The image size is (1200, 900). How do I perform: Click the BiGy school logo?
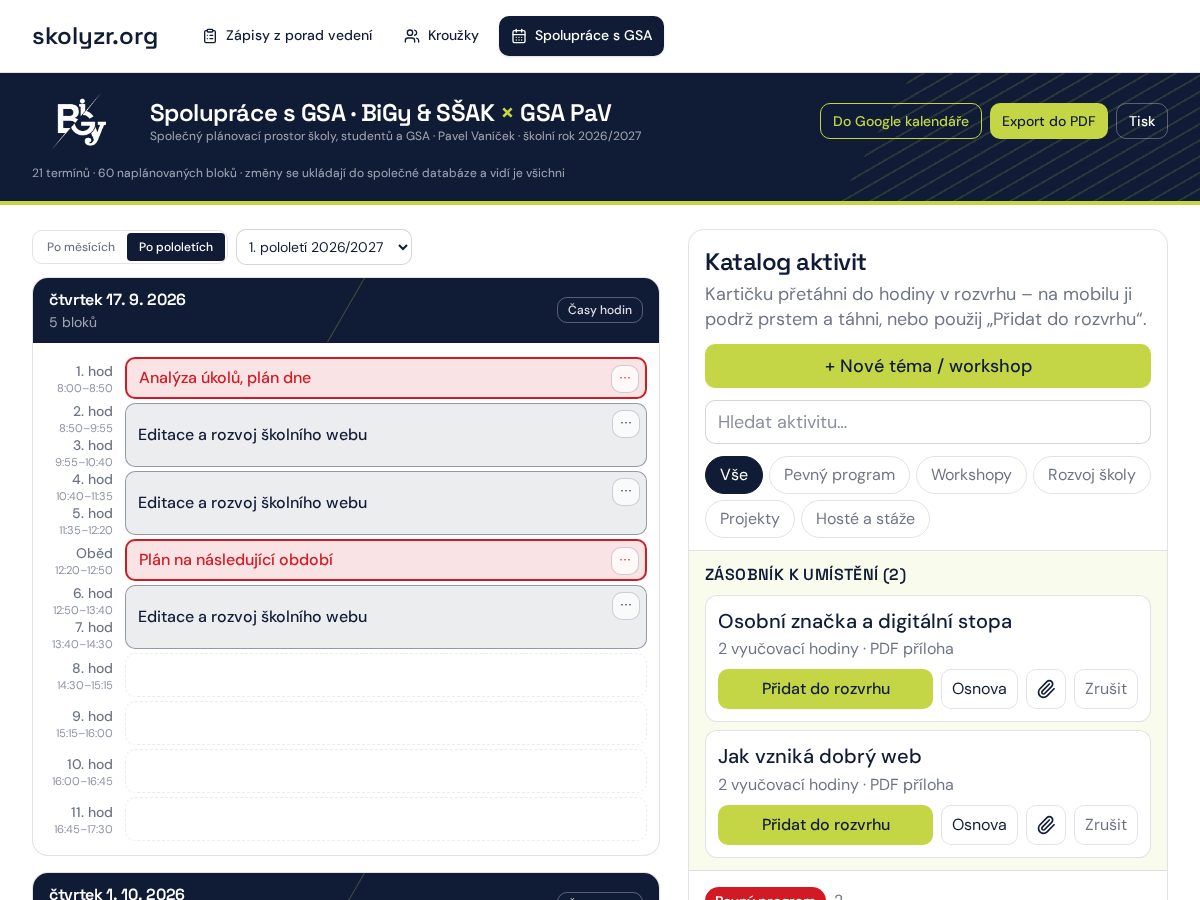coord(80,122)
